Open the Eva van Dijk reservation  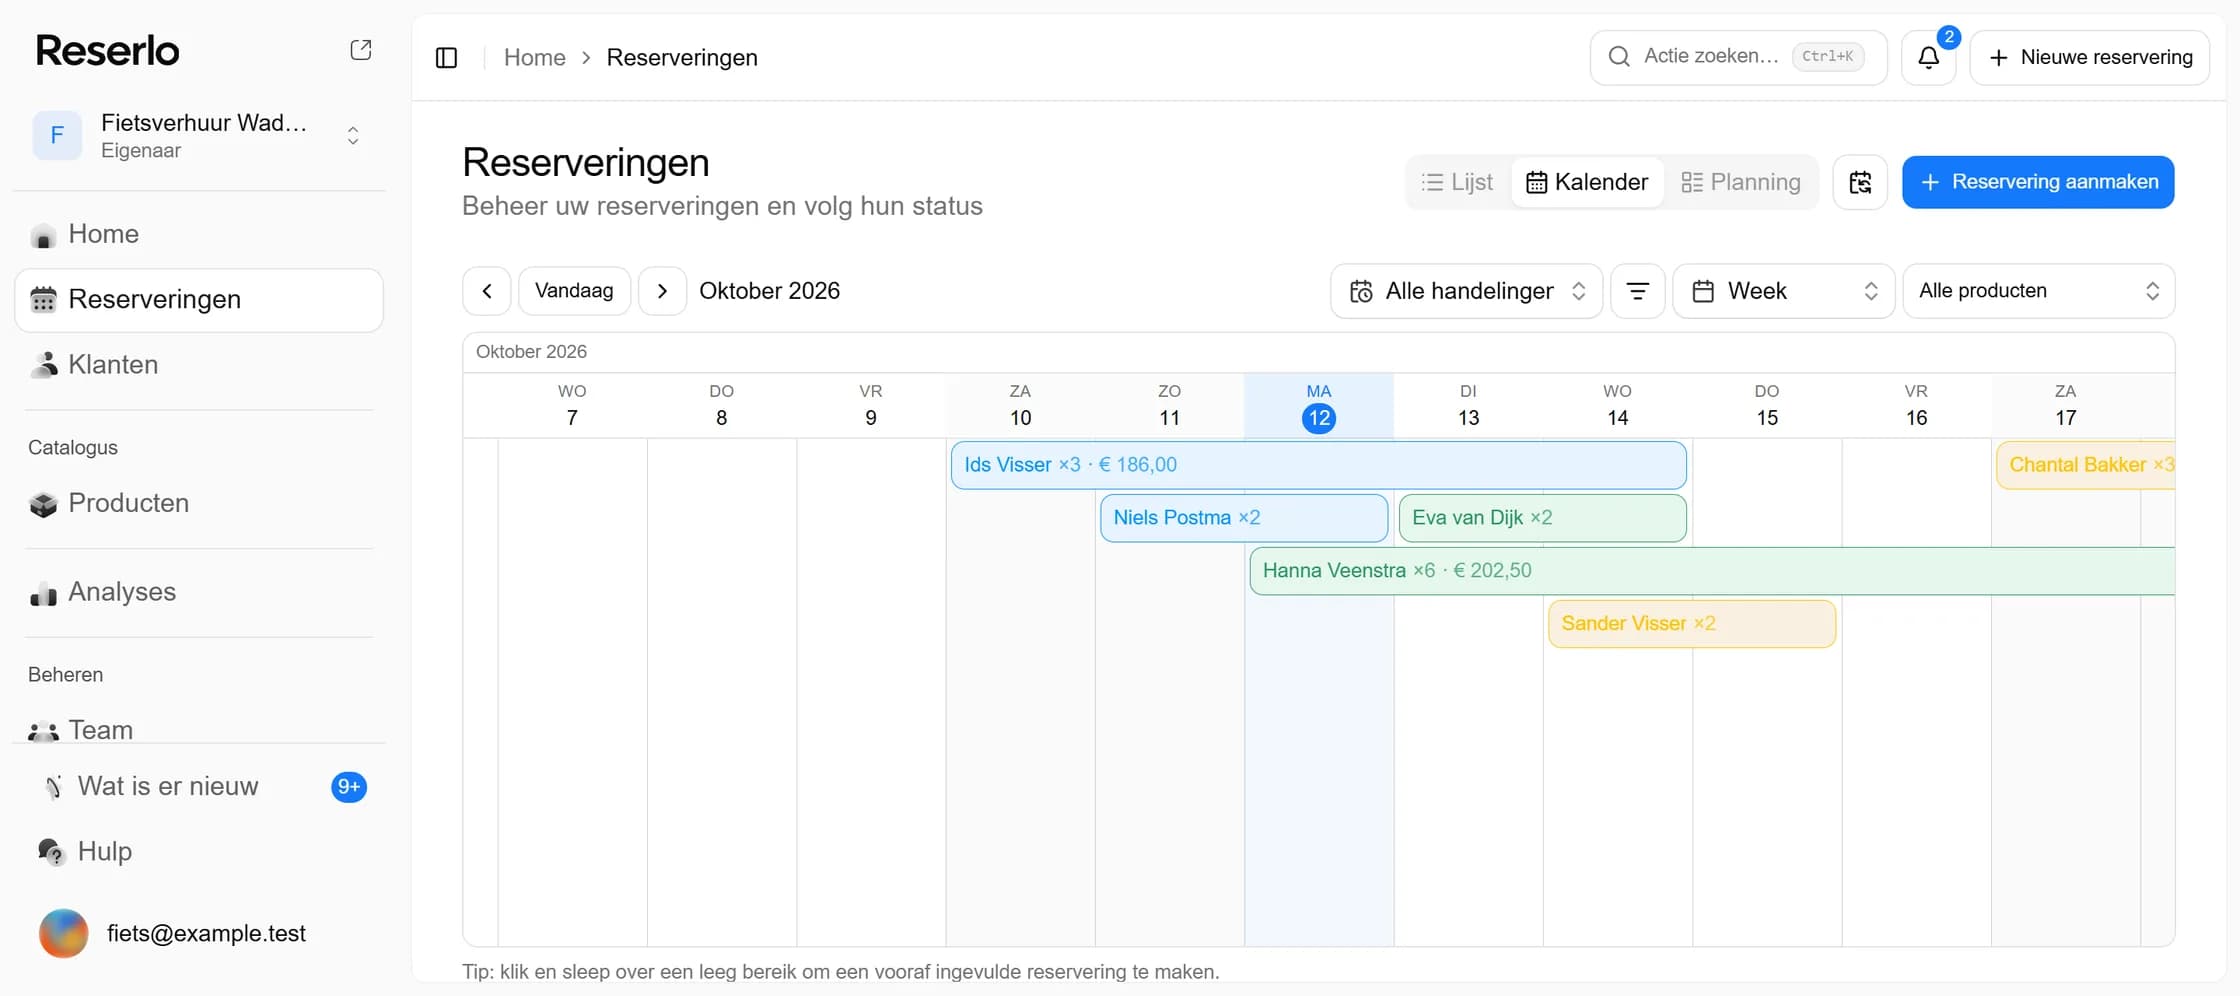(1542, 518)
